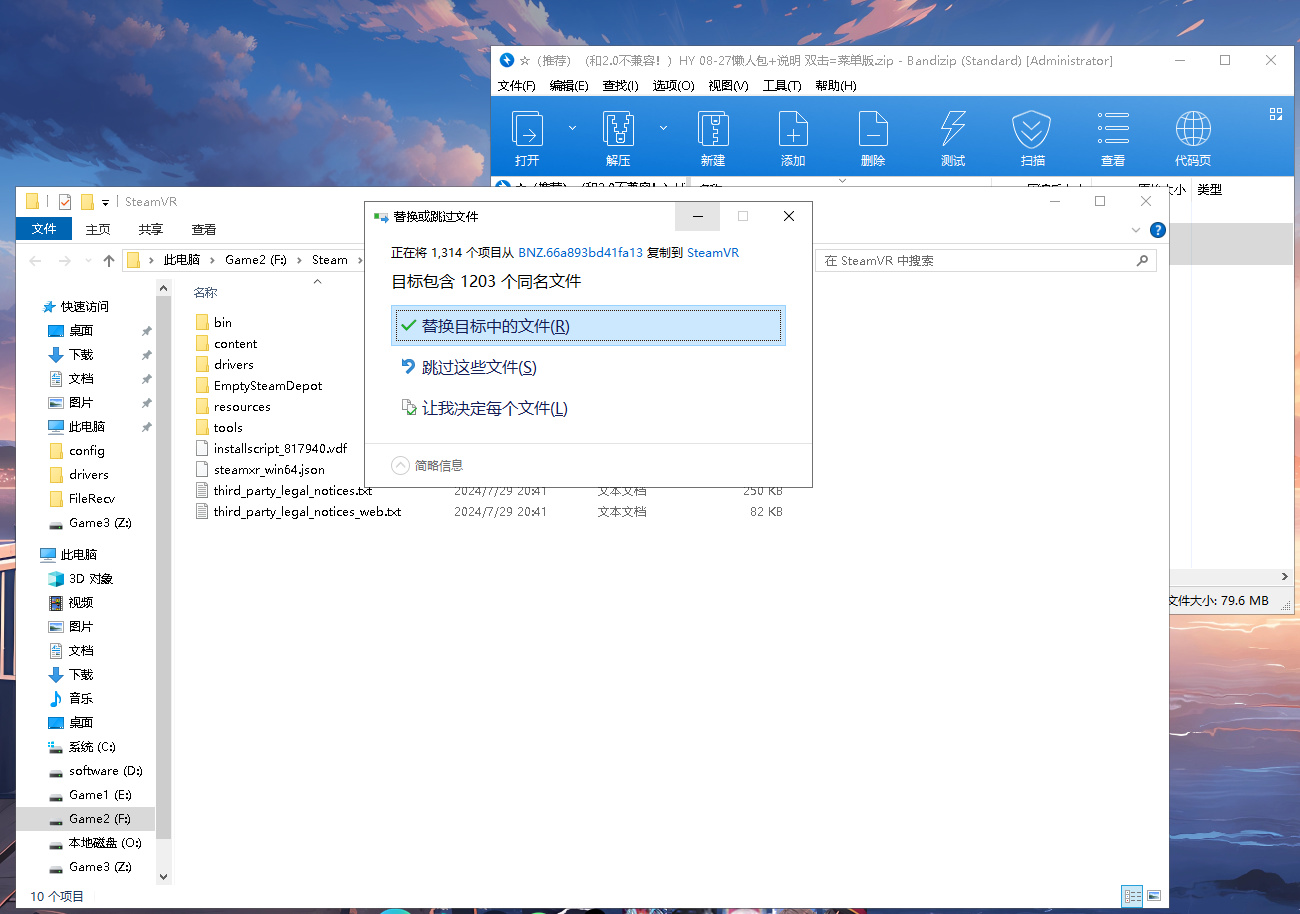Screen dimensions: 1300x914
Task: Select the file third_party_legal_notices_web.txt
Action: (x=307, y=511)
